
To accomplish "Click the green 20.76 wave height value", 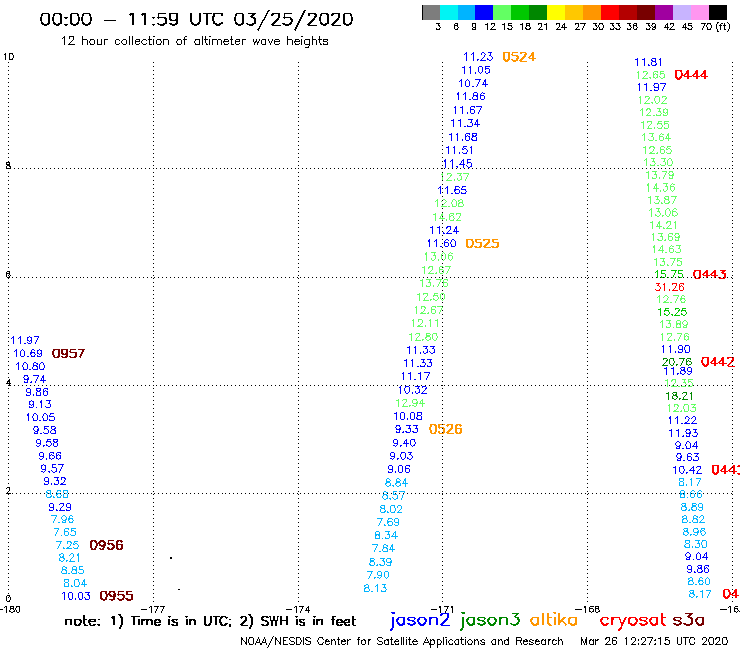I will pyautogui.click(x=677, y=362).
